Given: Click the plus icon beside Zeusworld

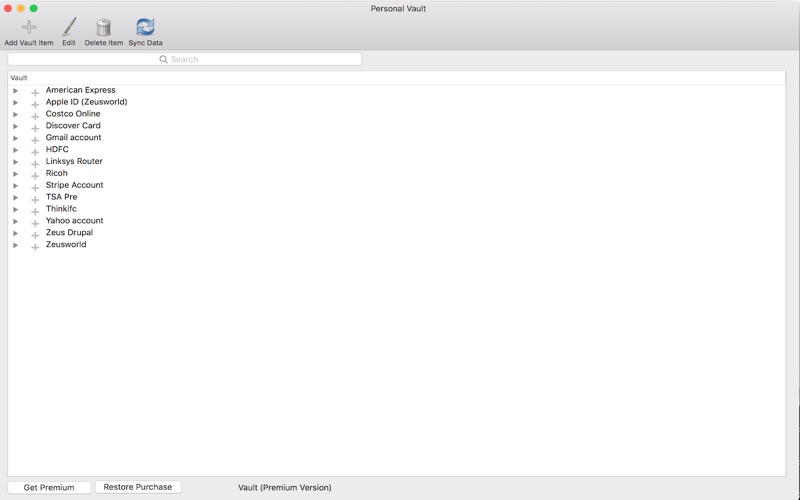Looking at the screenshot, I should [35, 247].
